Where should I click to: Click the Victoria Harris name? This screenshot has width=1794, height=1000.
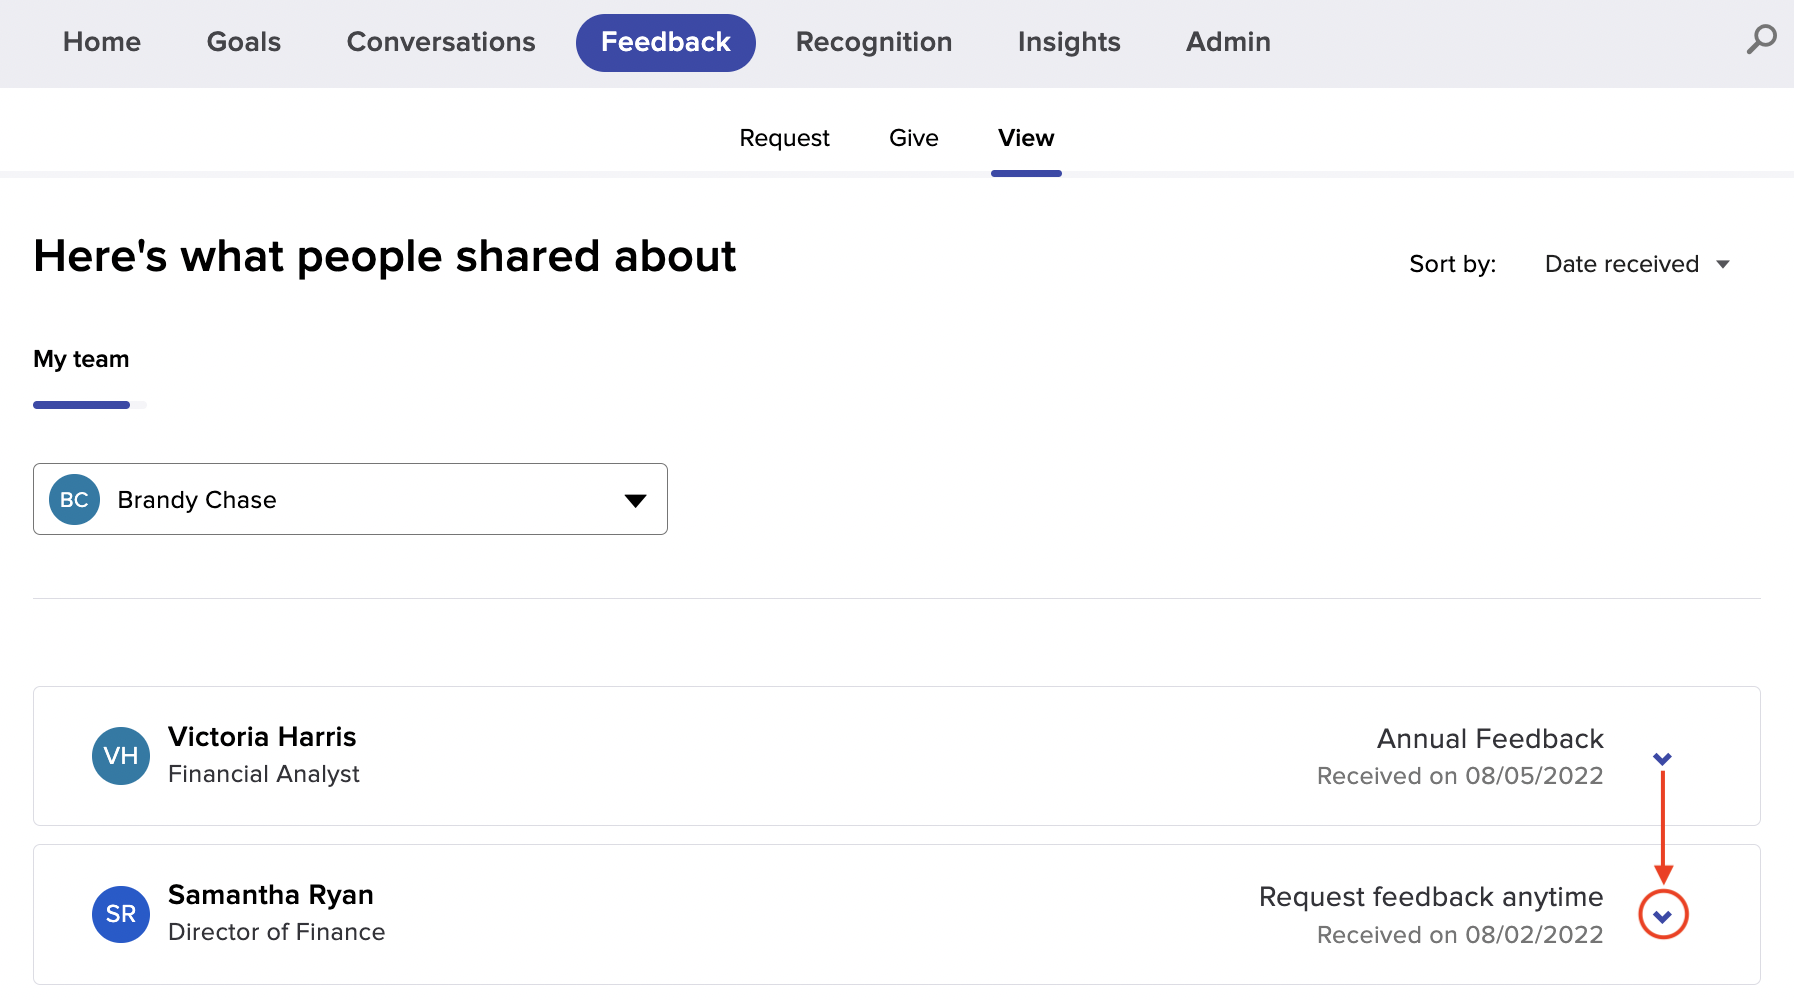coord(262,737)
